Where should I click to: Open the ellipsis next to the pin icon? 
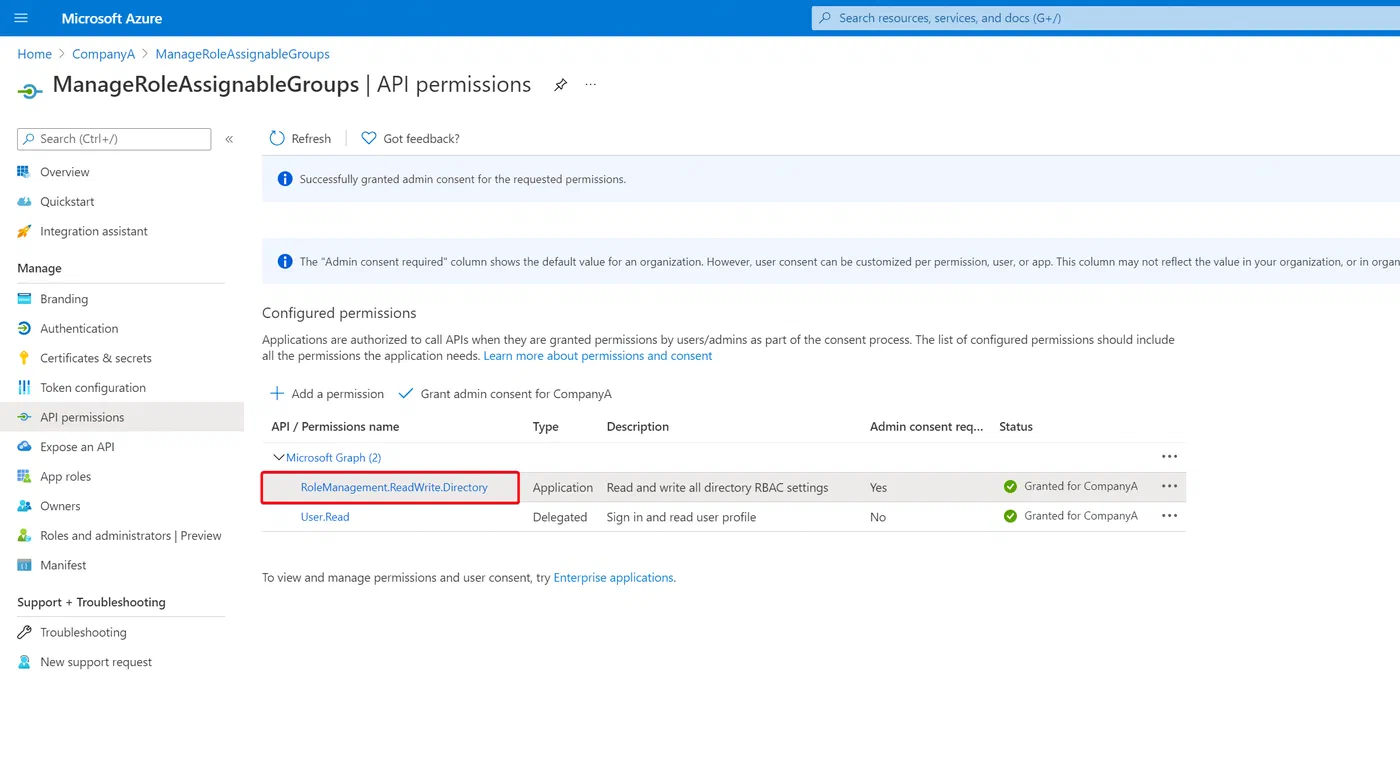click(591, 85)
